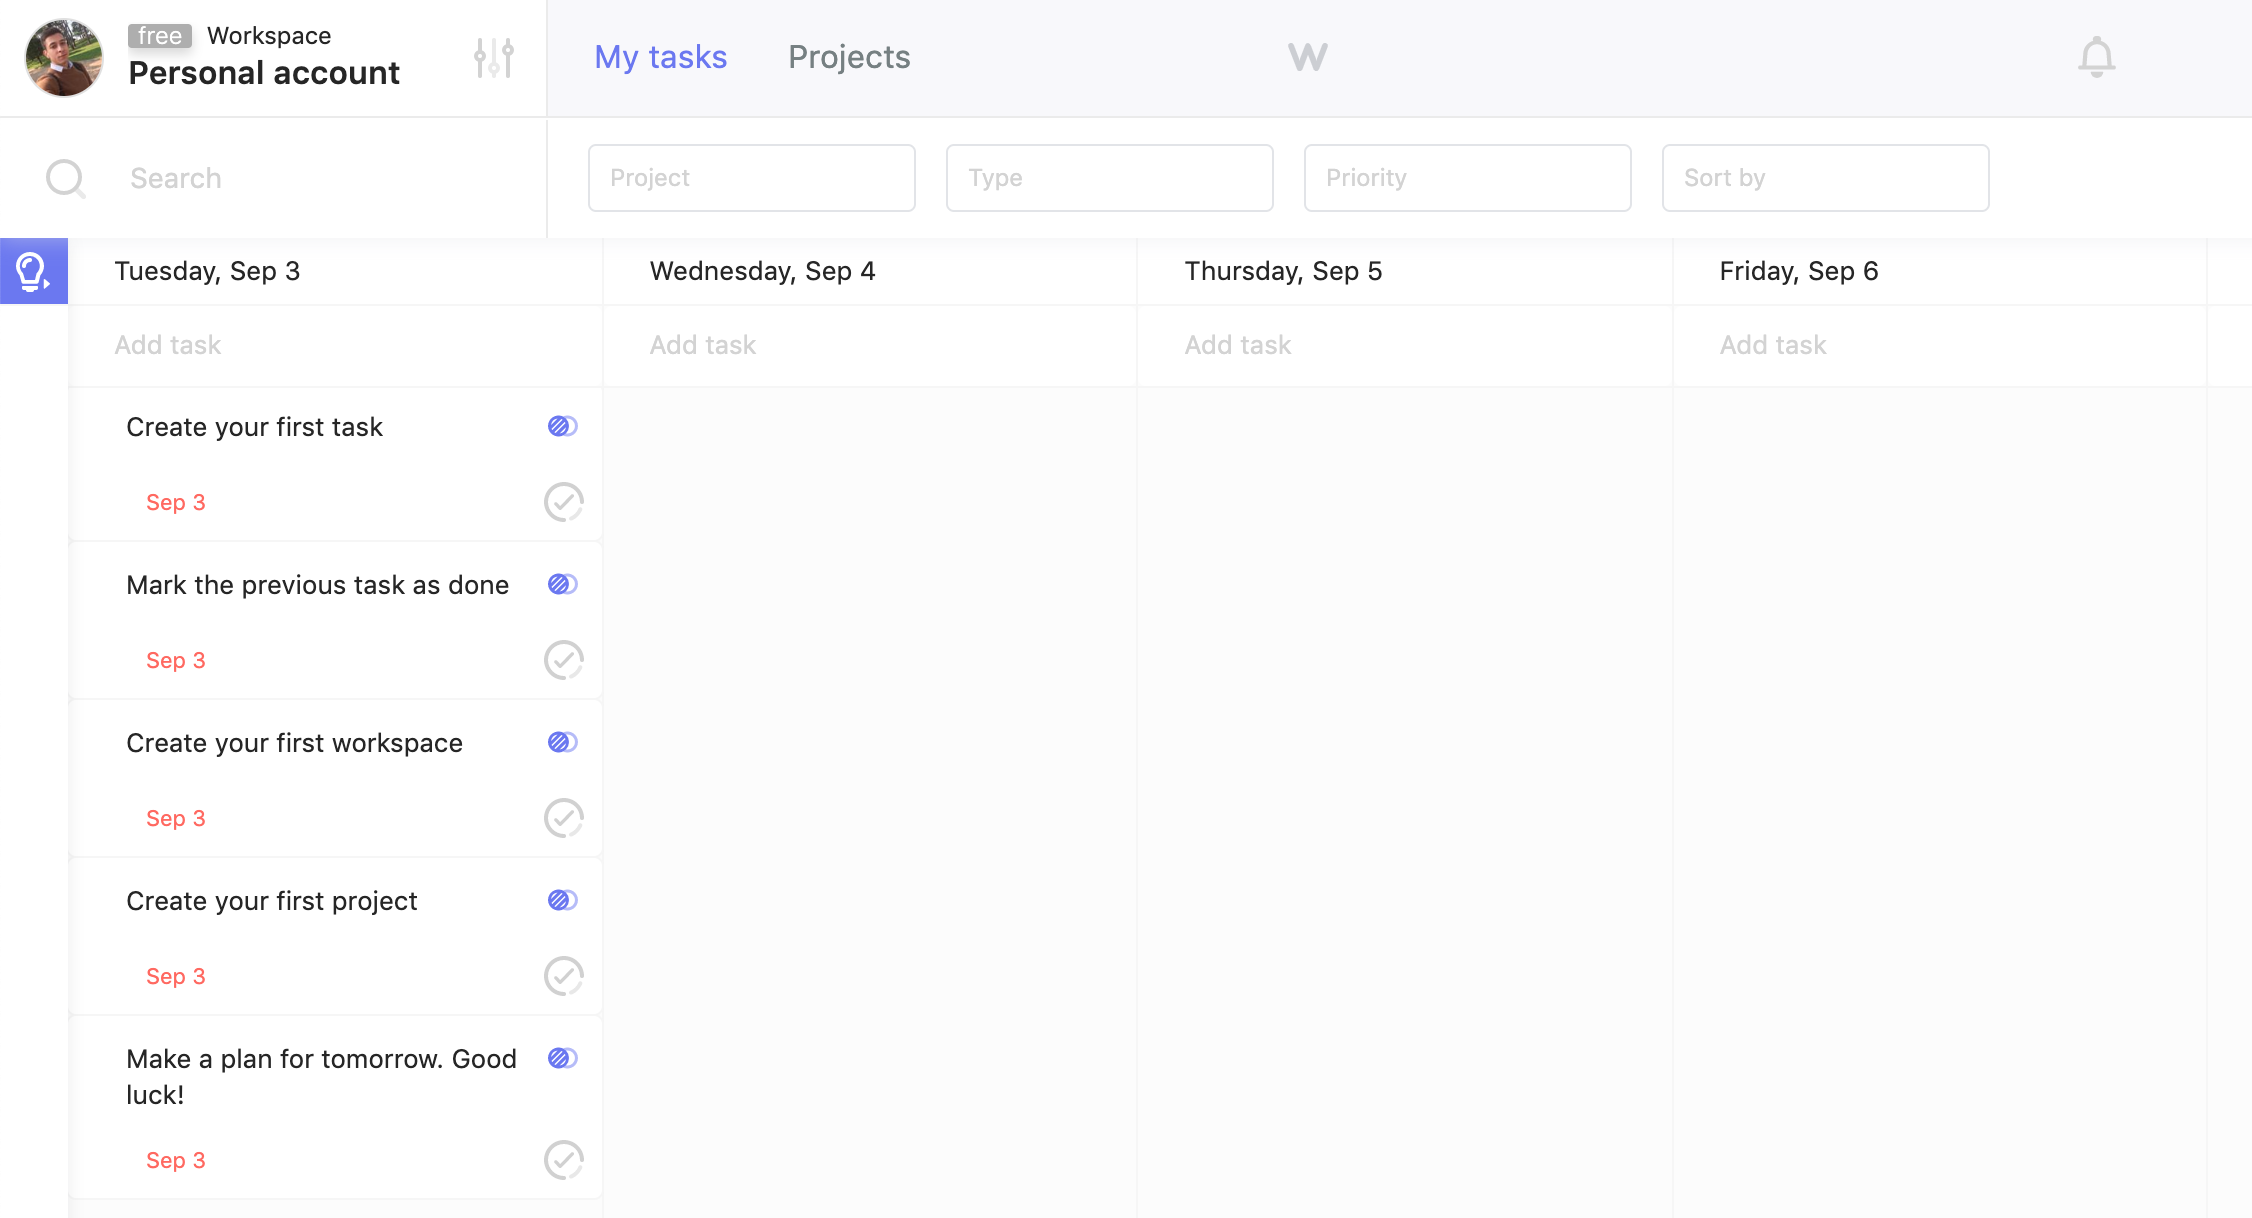Click the user profile avatar

point(64,58)
